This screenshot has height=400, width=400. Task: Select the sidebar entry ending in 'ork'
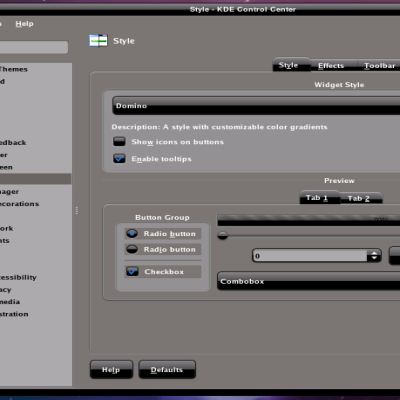(6, 228)
